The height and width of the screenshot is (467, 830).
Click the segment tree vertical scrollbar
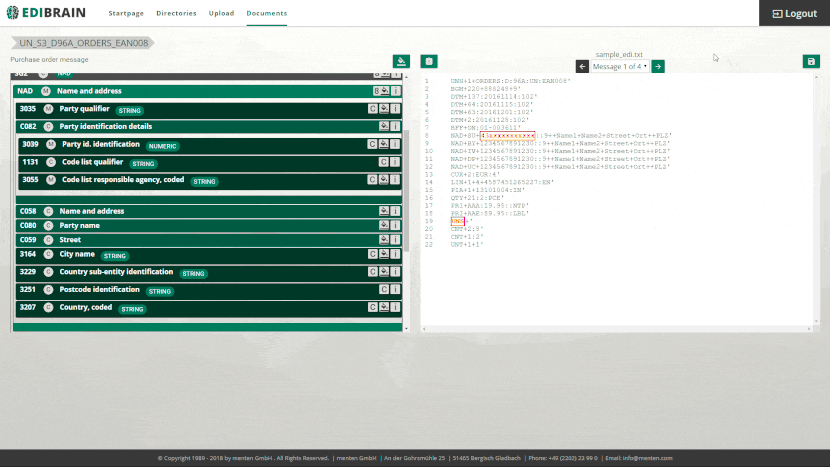pyautogui.click(x=405, y=200)
